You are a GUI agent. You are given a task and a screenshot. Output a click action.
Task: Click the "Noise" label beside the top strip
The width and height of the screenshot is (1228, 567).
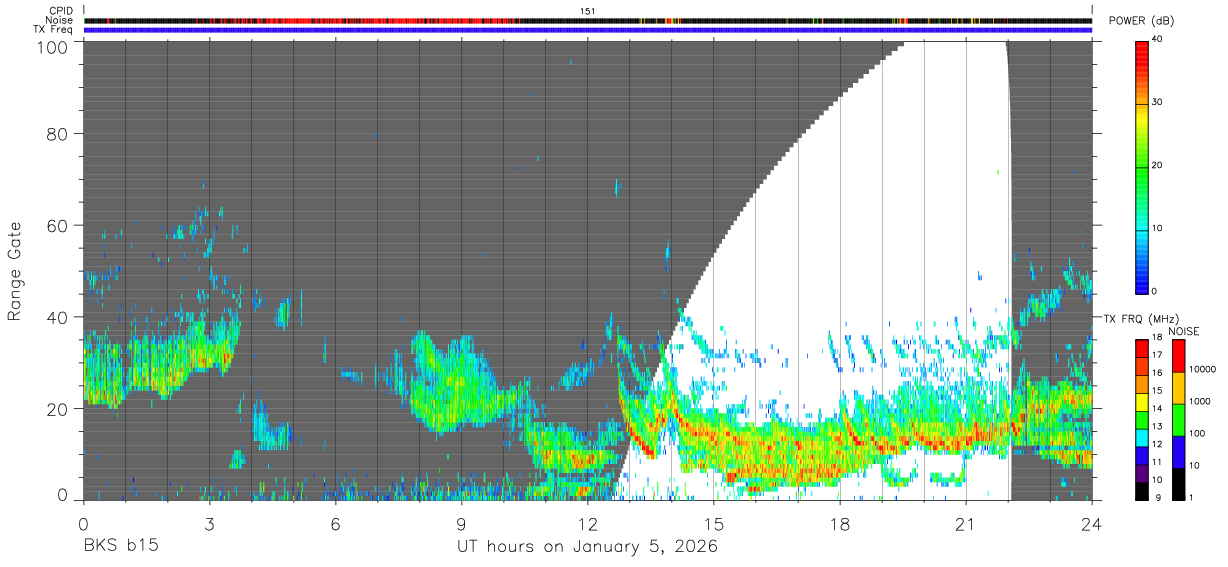(59, 20)
